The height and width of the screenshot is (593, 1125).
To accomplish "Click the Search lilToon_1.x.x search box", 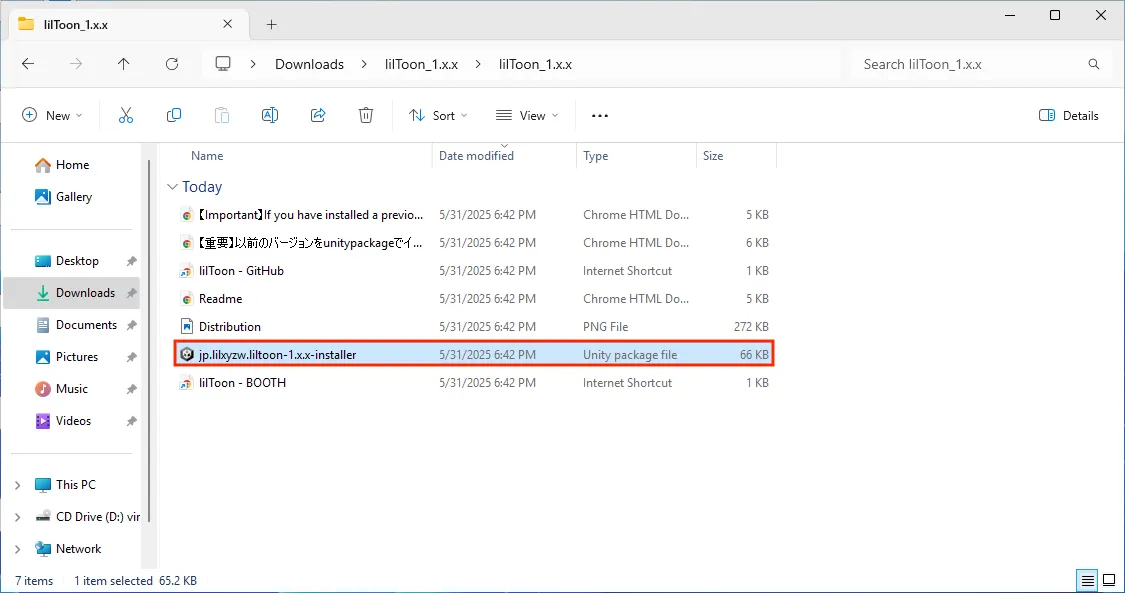I will tap(970, 64).
